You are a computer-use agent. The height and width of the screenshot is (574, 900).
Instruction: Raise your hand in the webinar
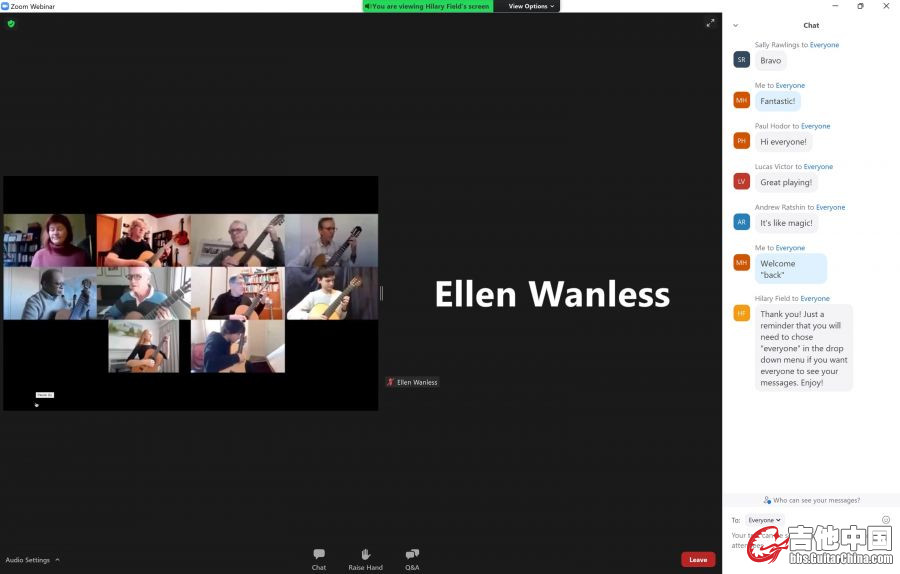[365, 558]
